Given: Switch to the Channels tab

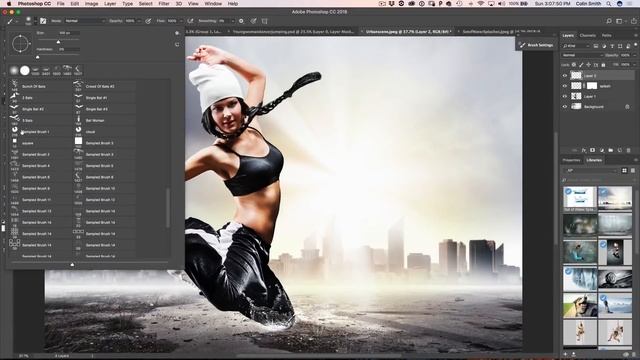Looking at the screenshot, I should pos(588,36).
